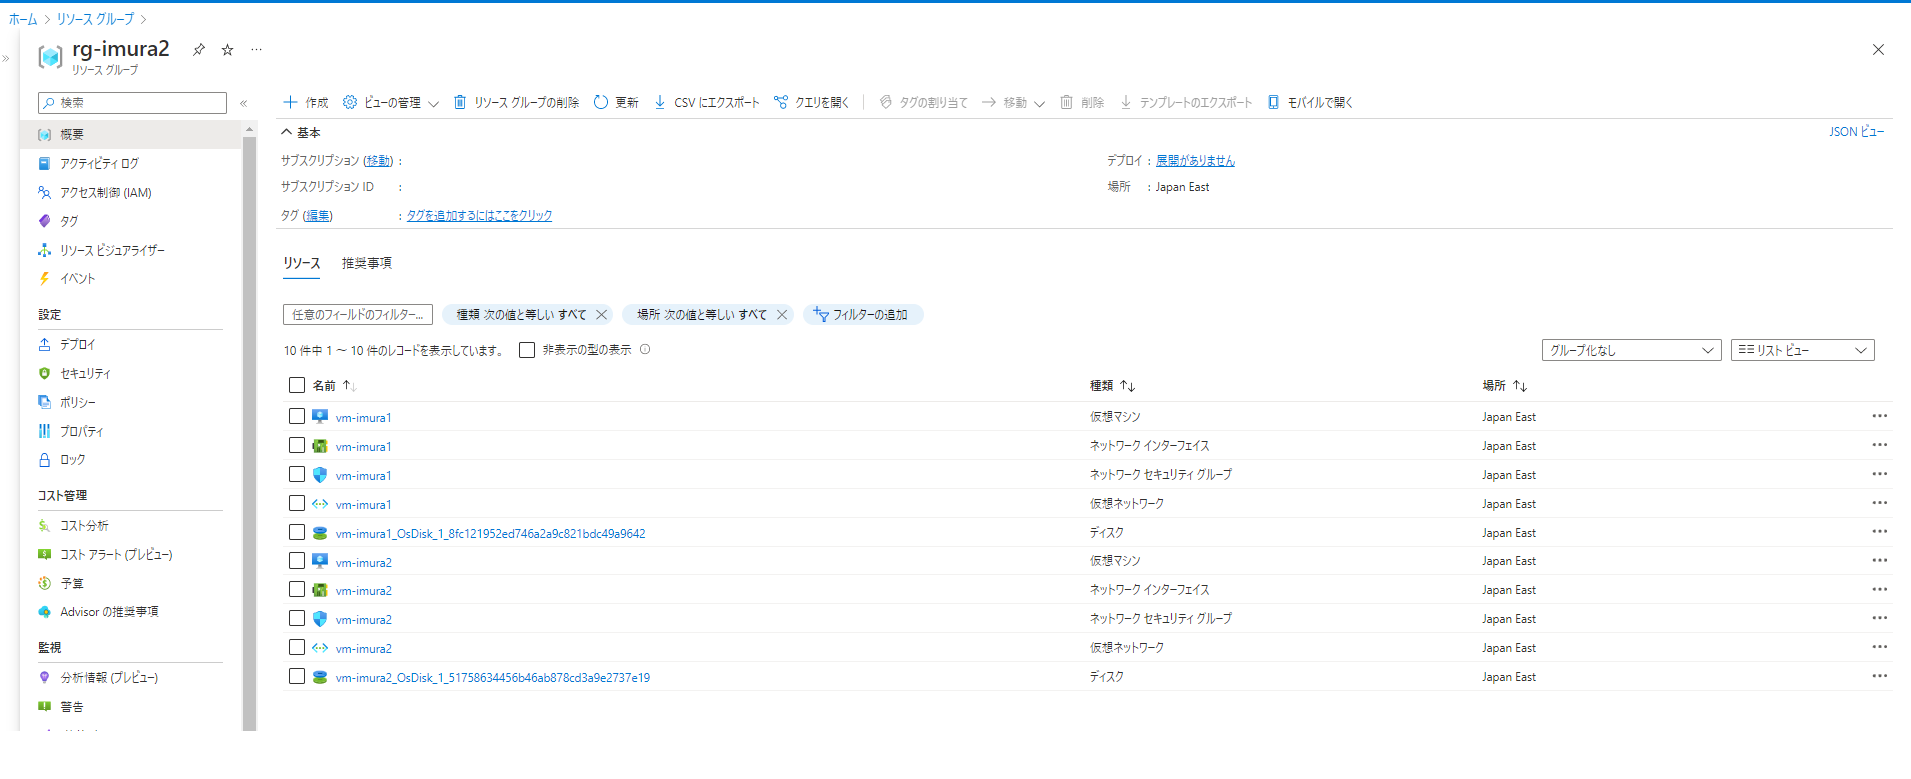The image size is (1911, 779).
Task: Remove the 種類 filter with its X
Action: tap(601, 314)
